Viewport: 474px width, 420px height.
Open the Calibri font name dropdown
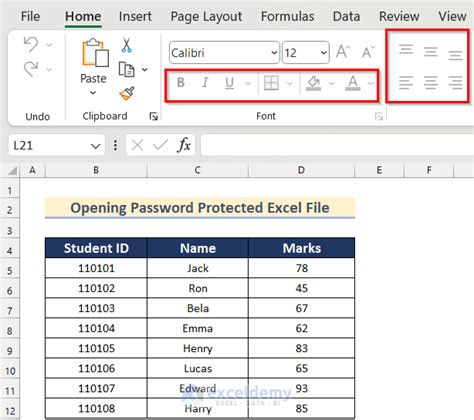274,53
